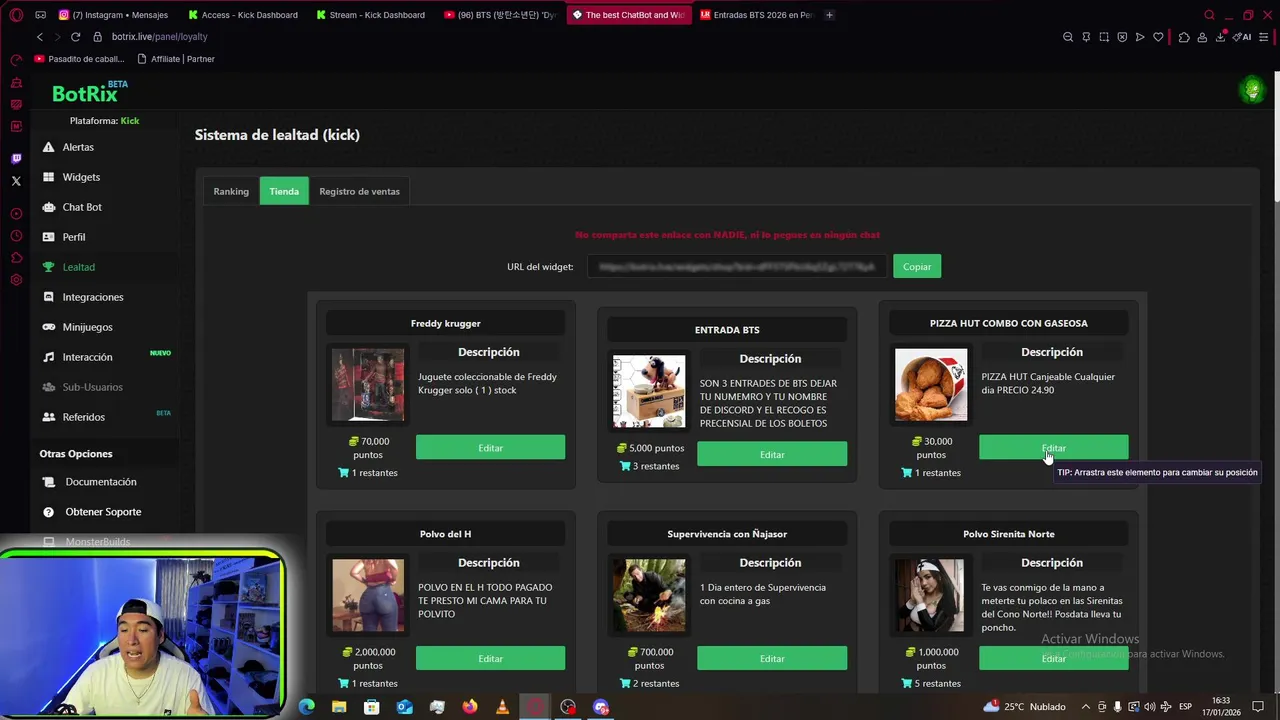Click Polvo Sirenita Norte product image
Viewport: 1280px width, 720px height.
tap(931, 595)
